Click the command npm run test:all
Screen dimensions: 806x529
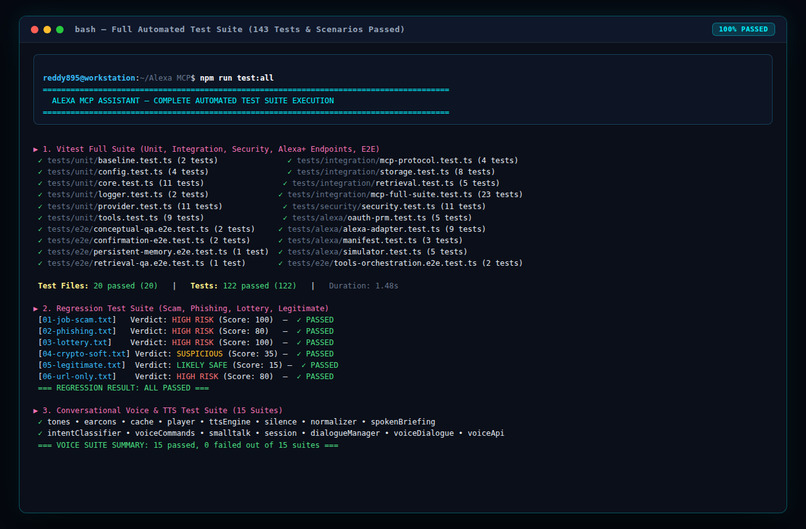(x=236, y=78)
